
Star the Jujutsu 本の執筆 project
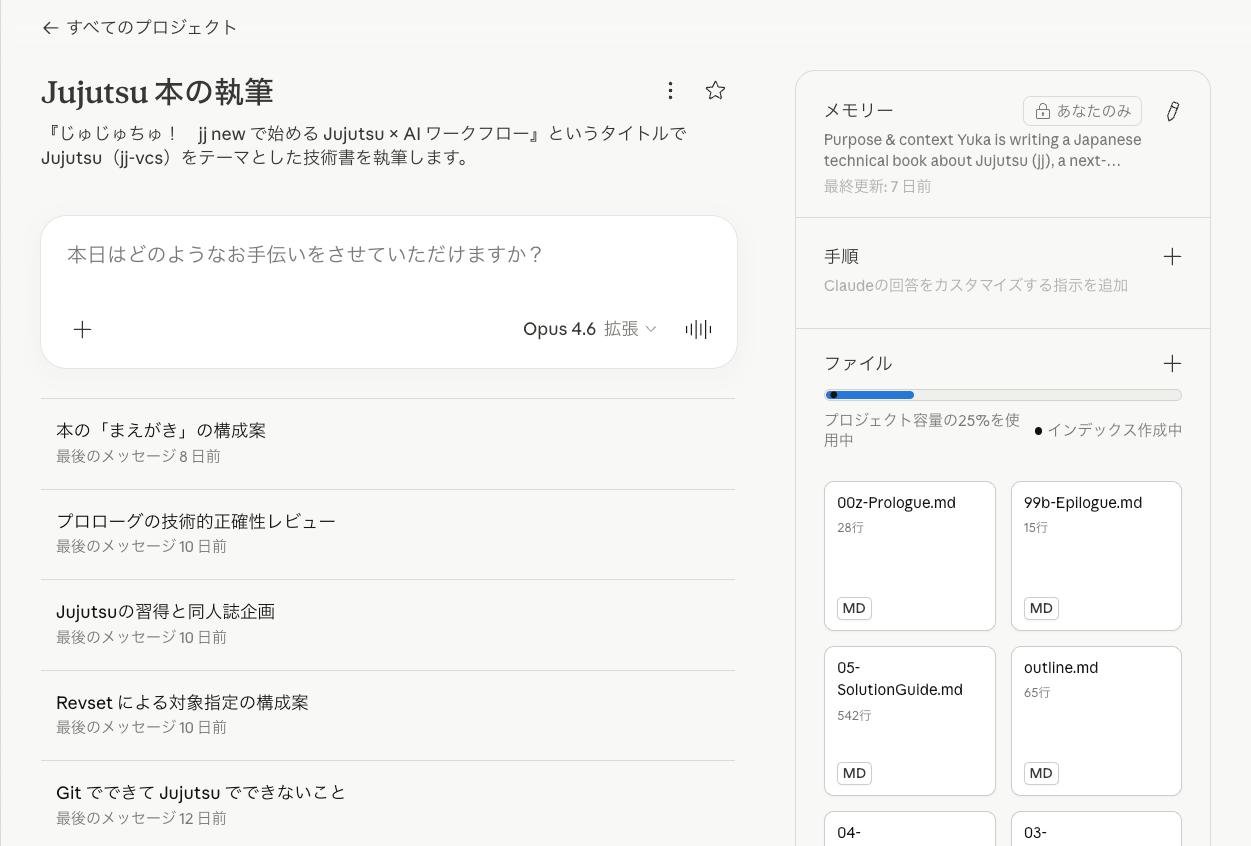tap(715, 91)
